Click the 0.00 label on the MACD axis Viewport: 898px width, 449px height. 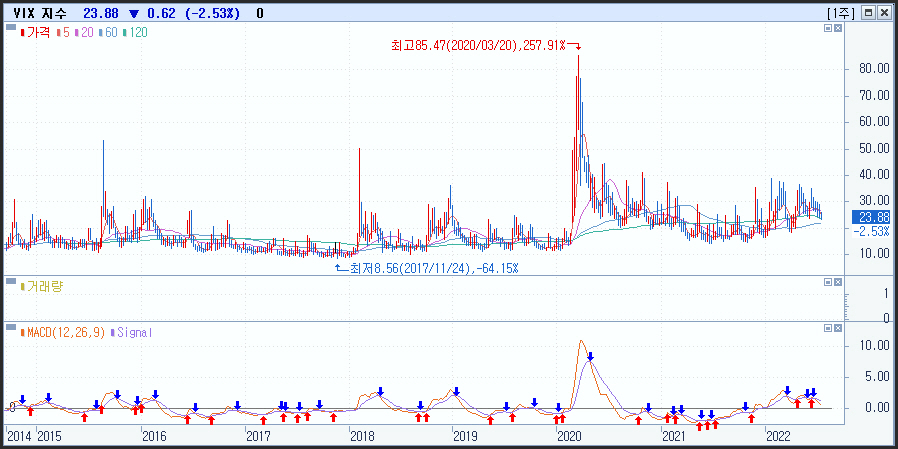click(877, 408)
